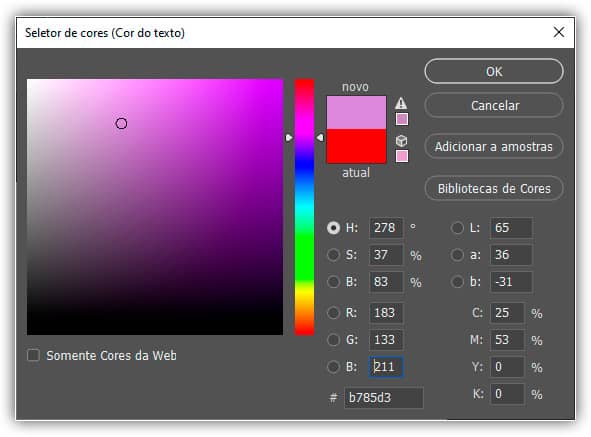Confirm the color with OK button
The width and height of the screenshot is (591, 437).
coord(494,71)
